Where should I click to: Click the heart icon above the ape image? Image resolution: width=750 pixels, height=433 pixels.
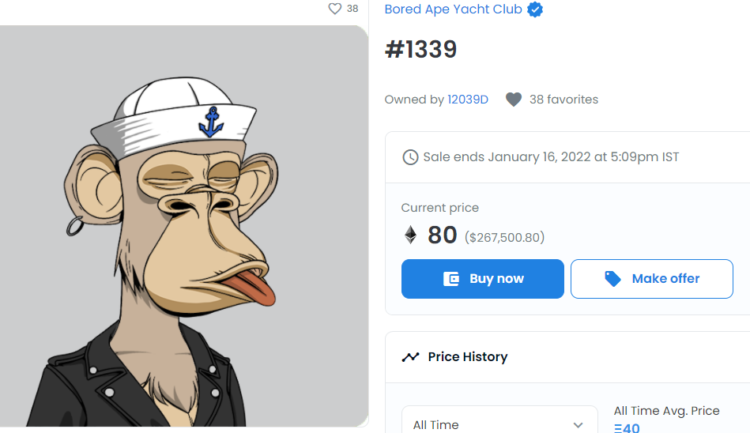point(335,8)
